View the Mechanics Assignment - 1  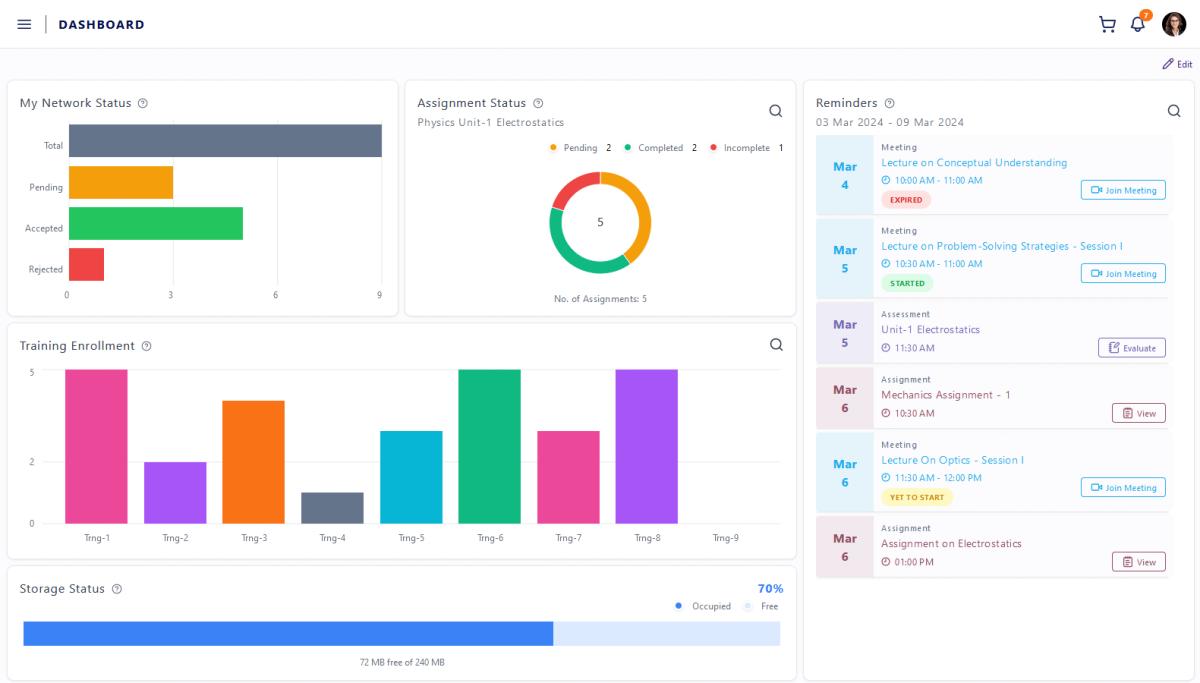point(1138,413)
